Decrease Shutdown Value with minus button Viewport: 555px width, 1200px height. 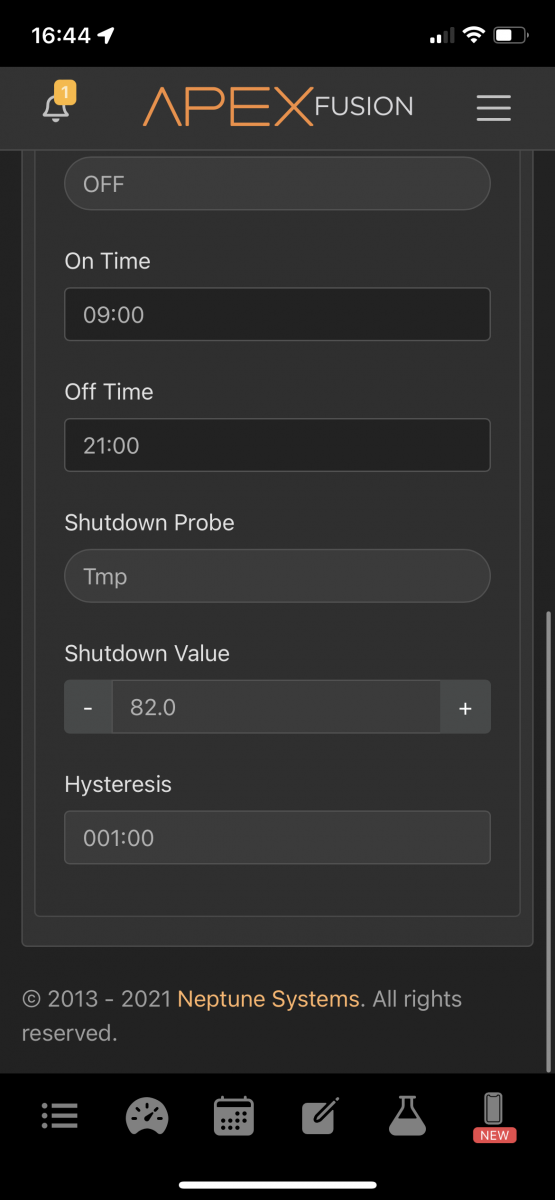[x=88, y=707]
